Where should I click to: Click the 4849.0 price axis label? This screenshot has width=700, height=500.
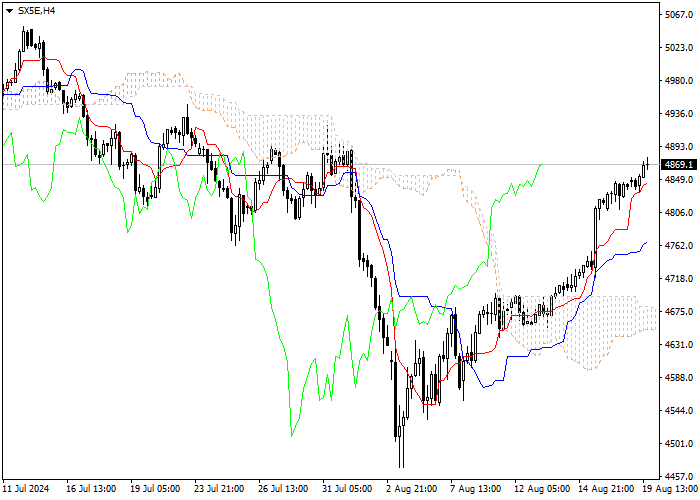pyautogui.click(x=679, y=180)
